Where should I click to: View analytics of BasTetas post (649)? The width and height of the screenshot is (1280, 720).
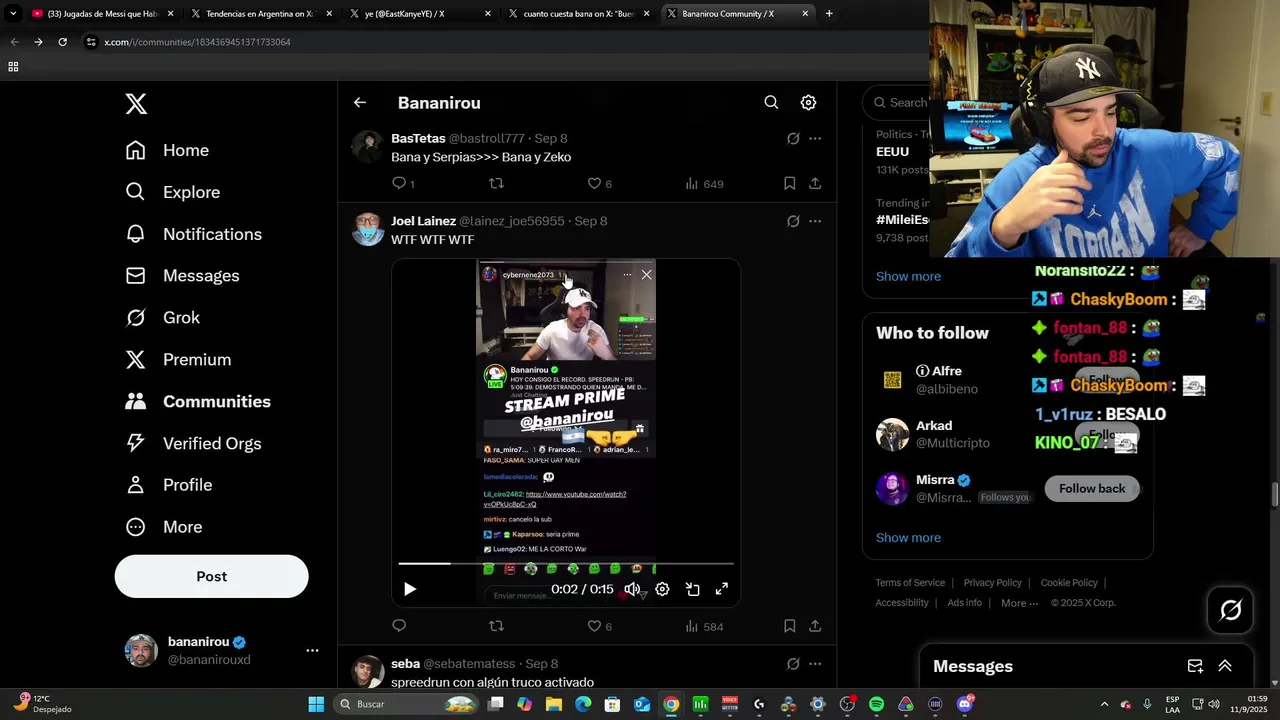(704, 184)
